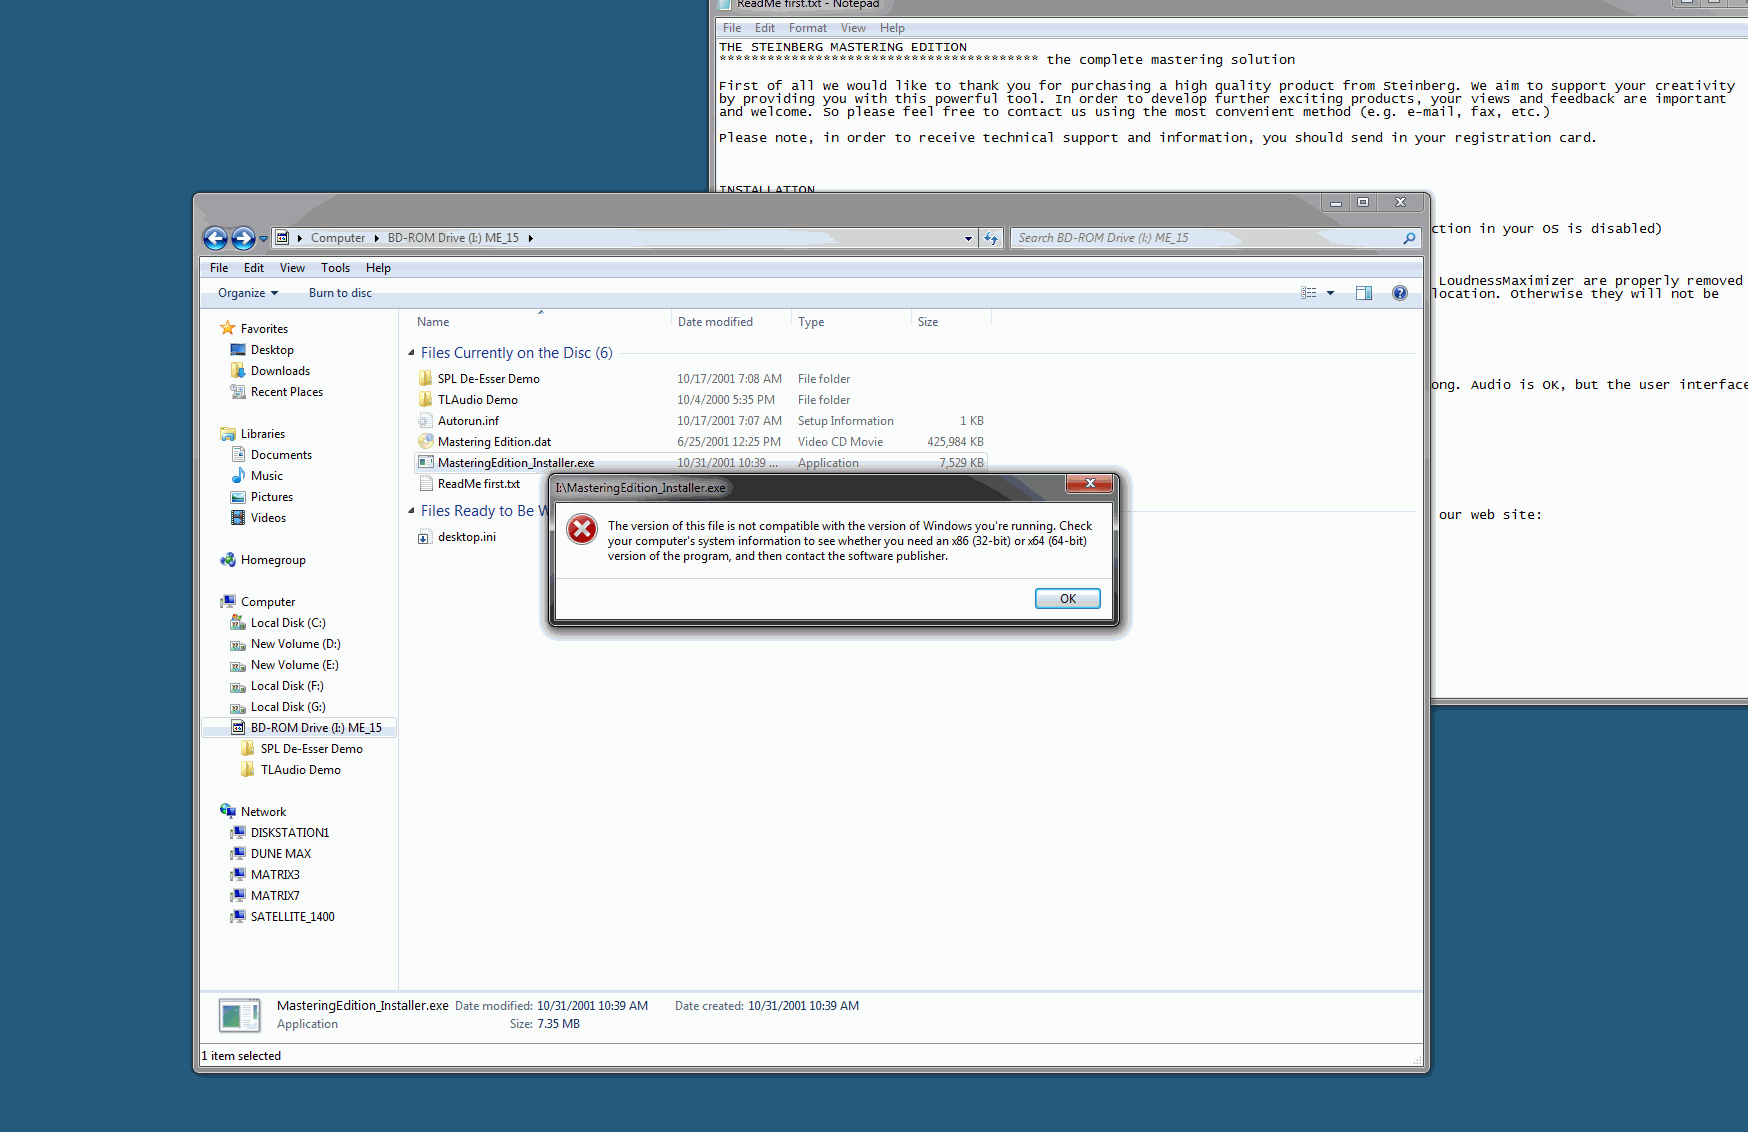Toggle the preview pane button
Image resolution: width=1748 pixels, height=1132 pixels.
pos(1364,293)
